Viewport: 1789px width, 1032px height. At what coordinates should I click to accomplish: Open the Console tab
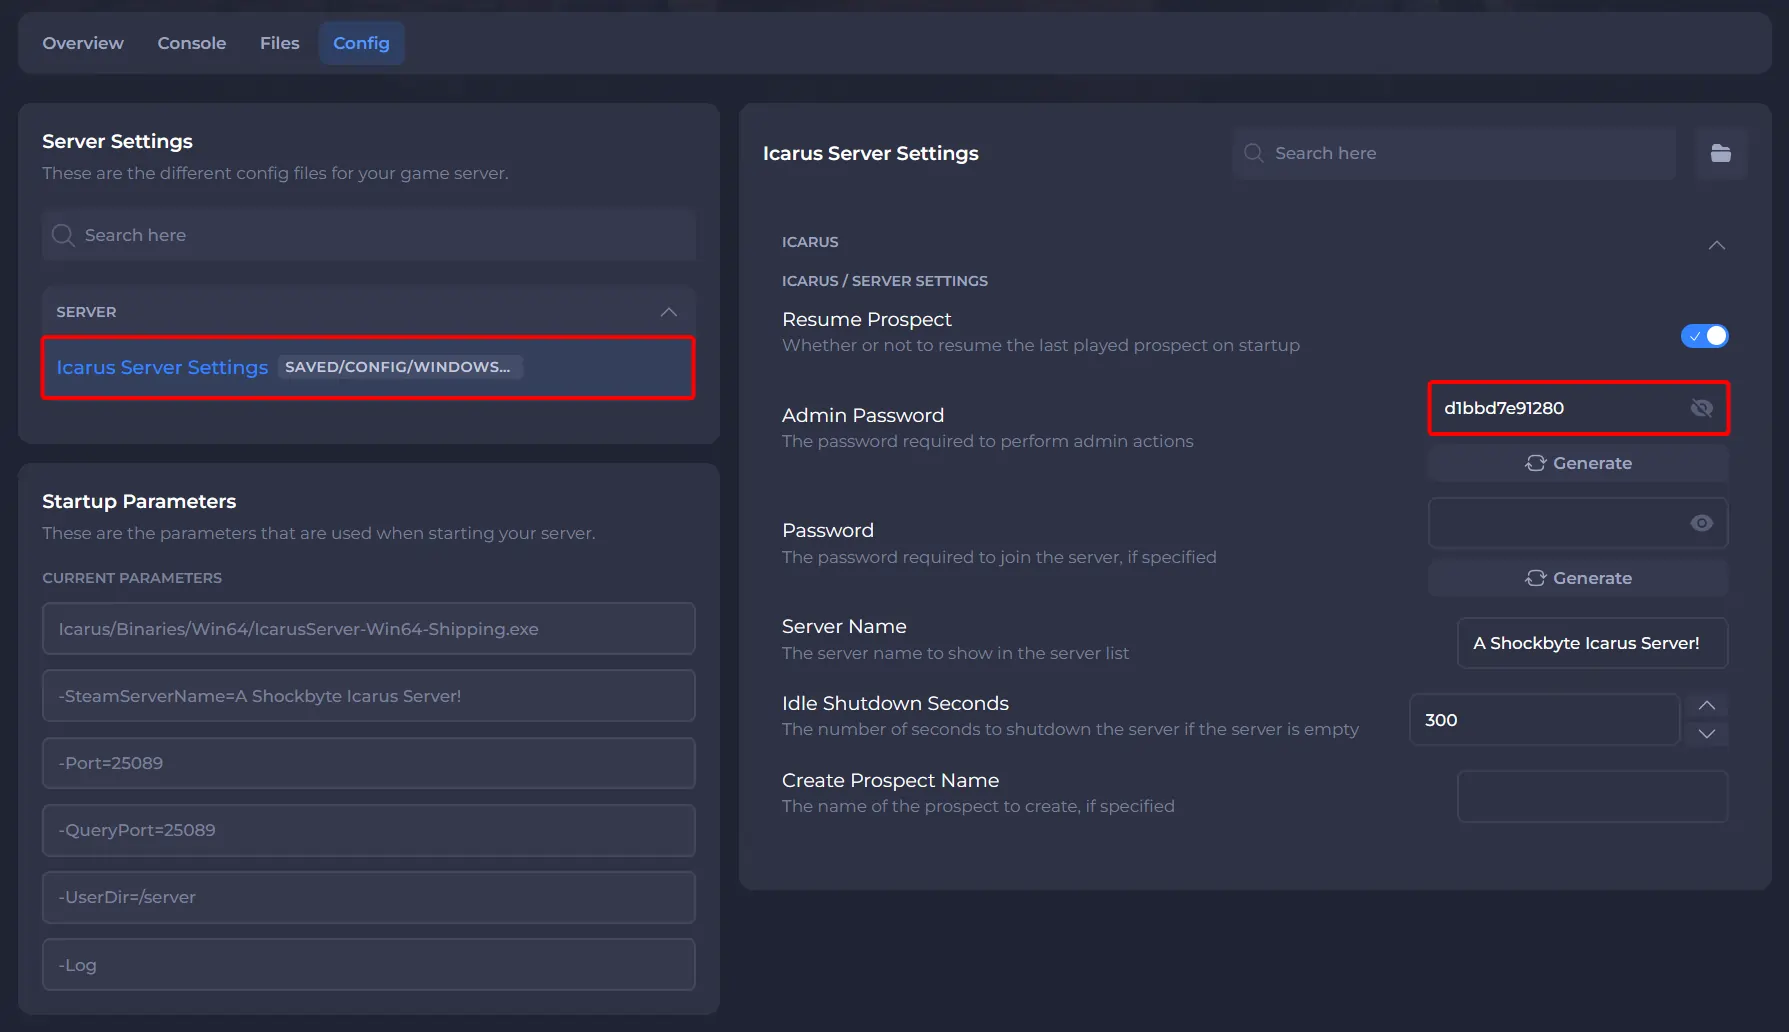191,43
